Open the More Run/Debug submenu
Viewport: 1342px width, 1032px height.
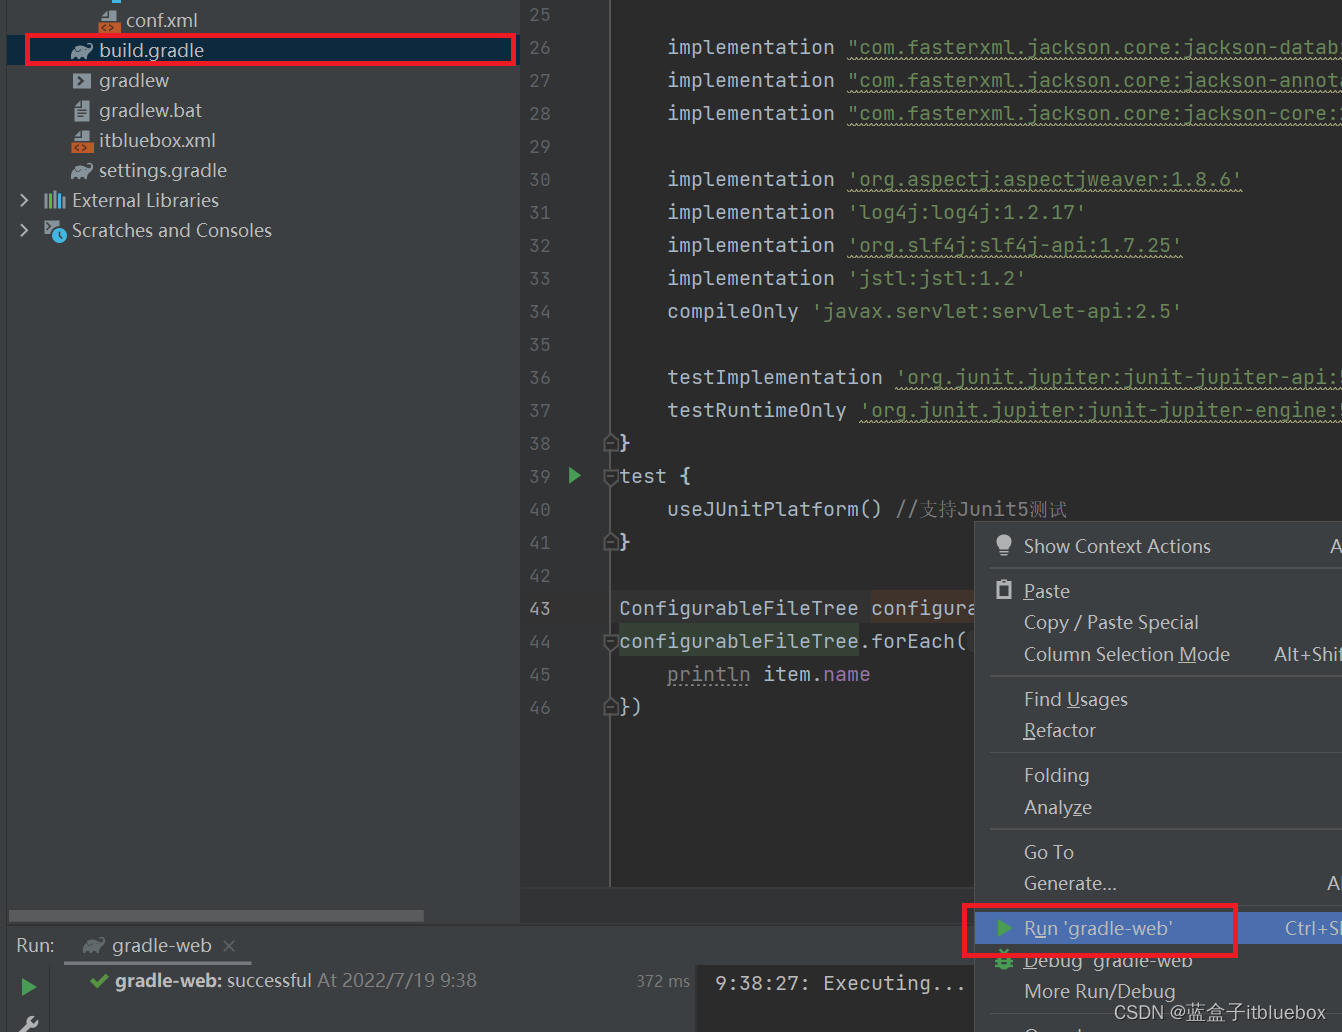(x=1100, y=991)
